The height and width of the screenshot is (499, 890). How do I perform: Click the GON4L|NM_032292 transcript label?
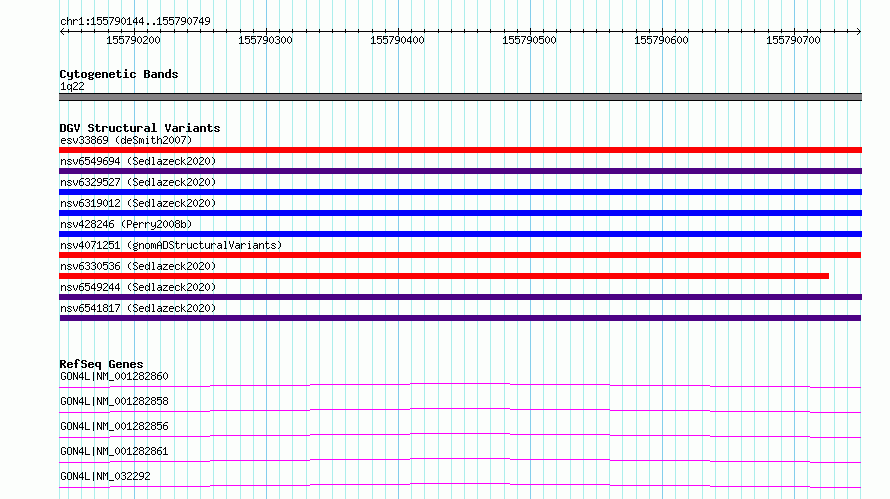[x=105, y=476]
